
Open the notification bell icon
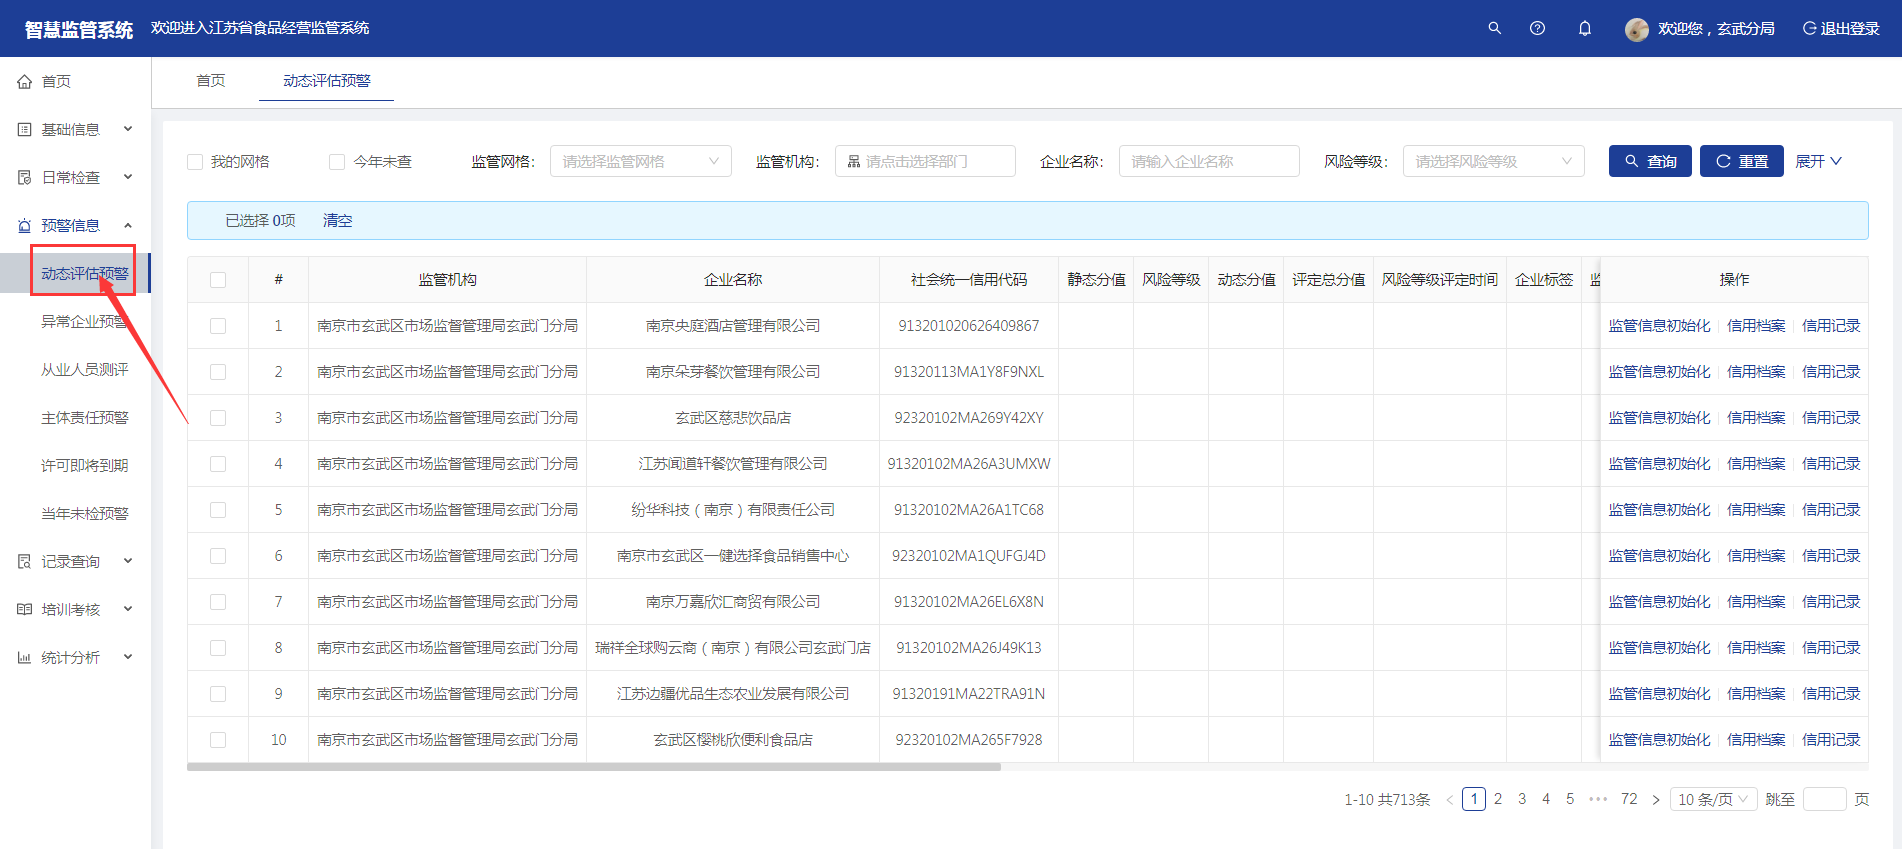[x=1584, y=28]
